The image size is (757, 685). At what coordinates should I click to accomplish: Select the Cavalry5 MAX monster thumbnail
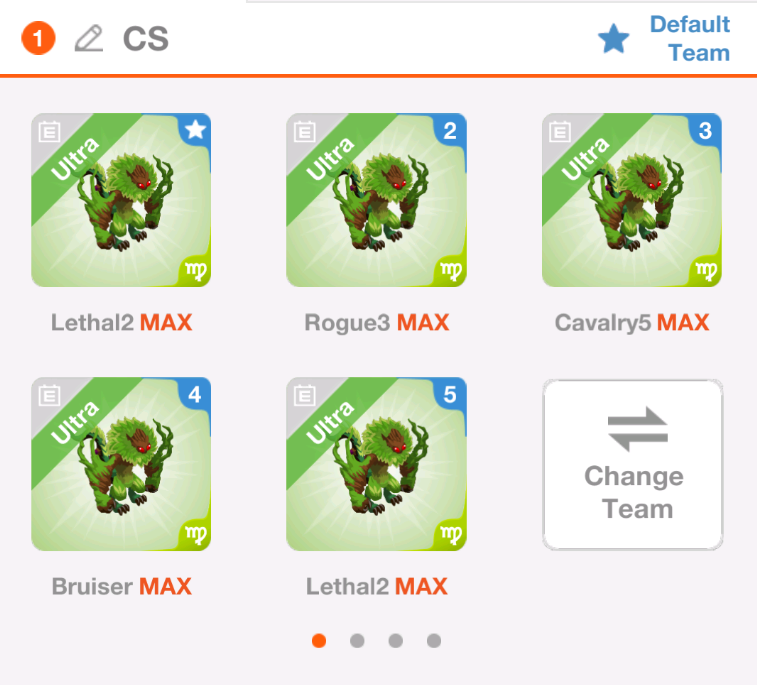click(x=631, y=200)
